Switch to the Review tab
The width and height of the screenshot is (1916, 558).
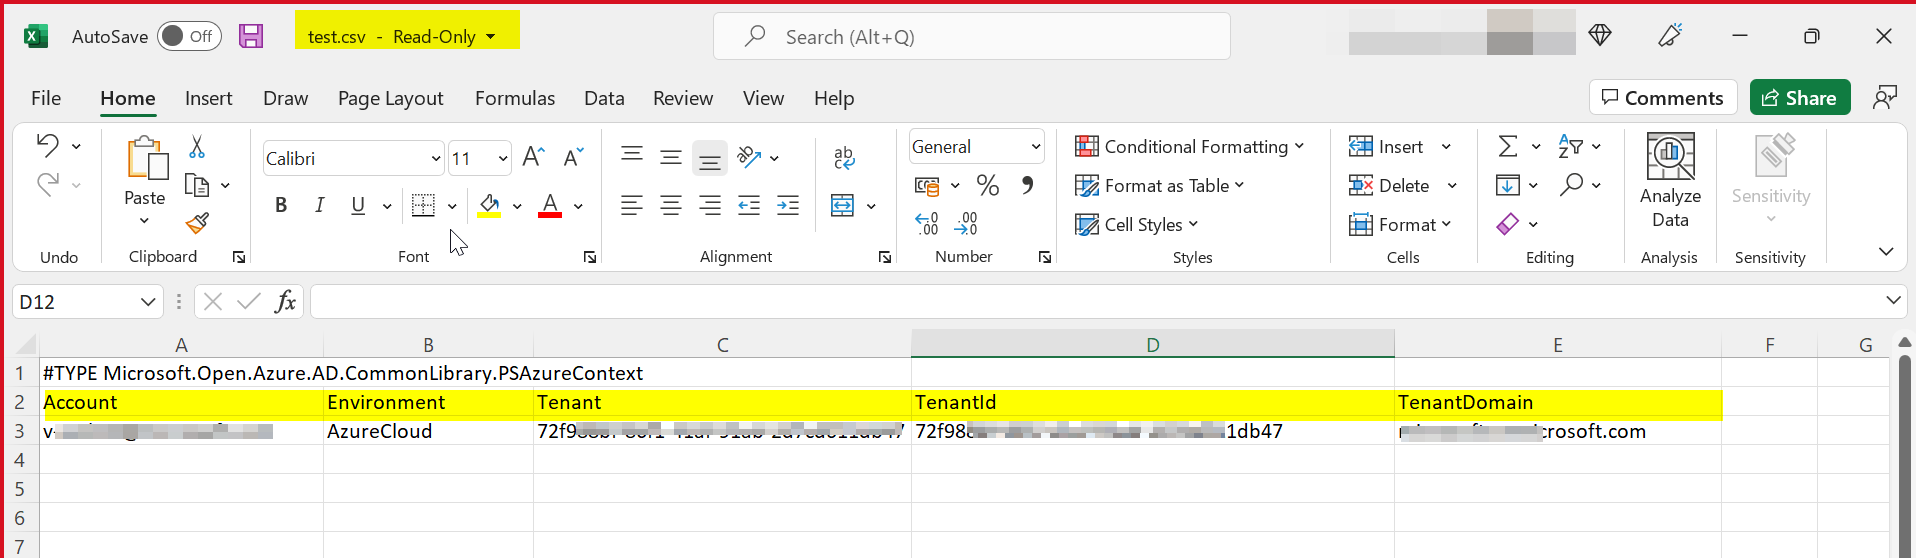click(683, 98)
